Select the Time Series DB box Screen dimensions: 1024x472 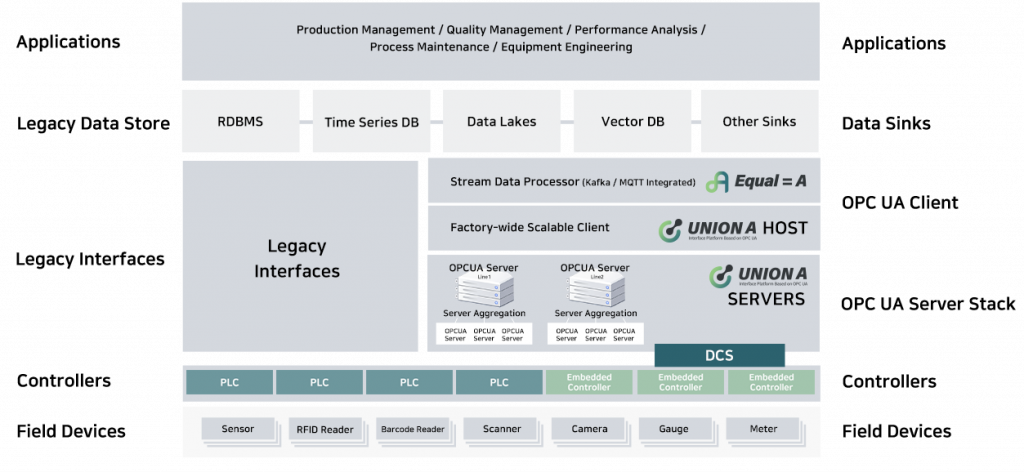[x=371, y=122]
